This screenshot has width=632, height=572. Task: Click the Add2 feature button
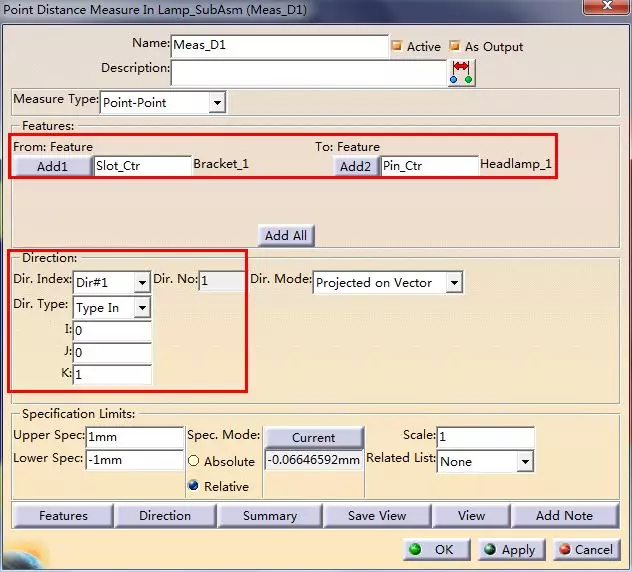coord(355,166)
